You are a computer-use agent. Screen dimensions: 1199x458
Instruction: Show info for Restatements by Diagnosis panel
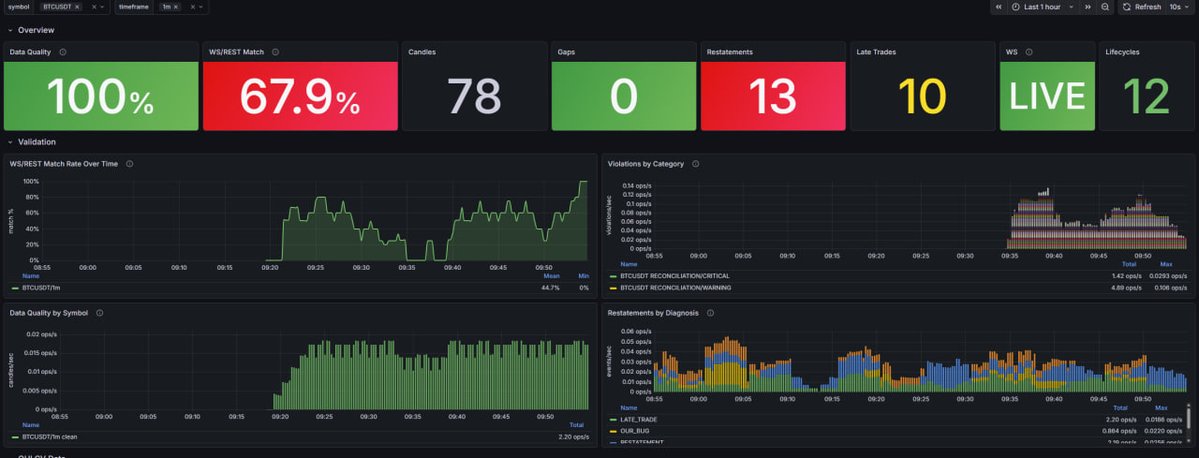point(710,313)
